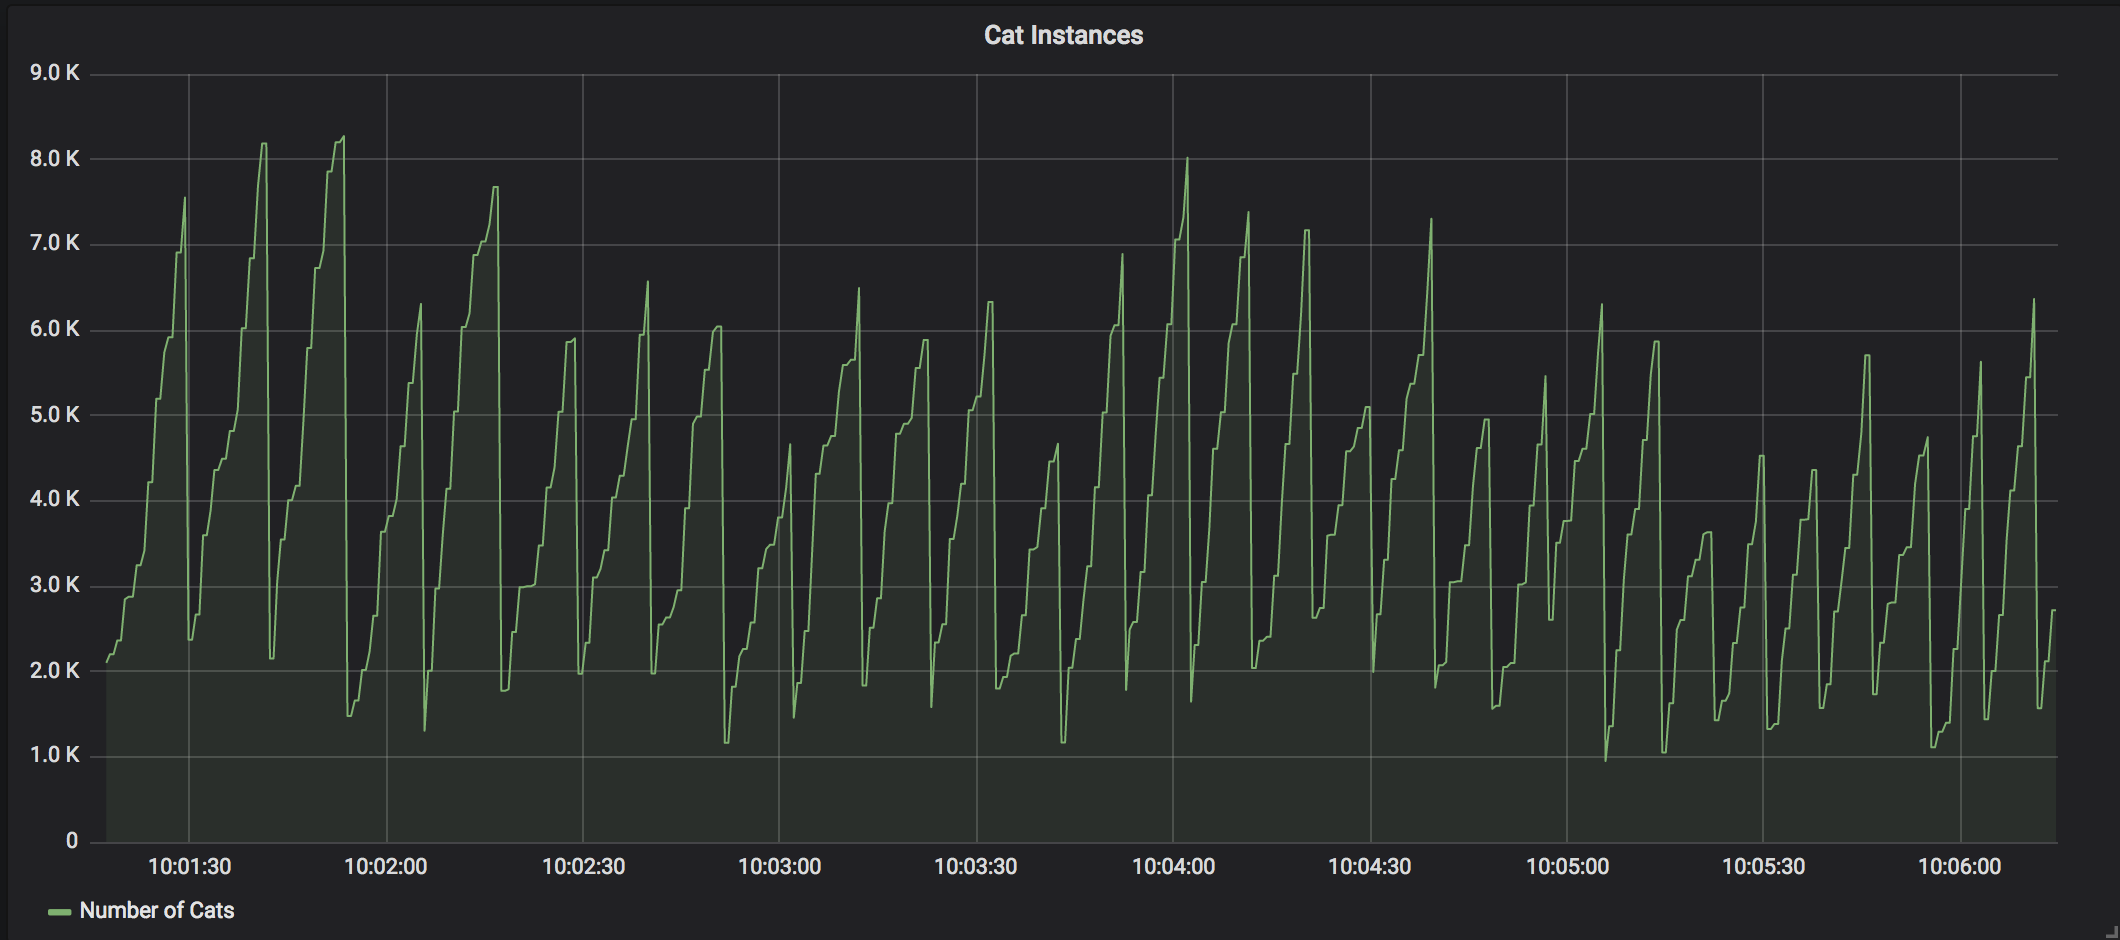
Task: Click the 10:04:30 time axis label
Action: click(x=1370, y=867)
